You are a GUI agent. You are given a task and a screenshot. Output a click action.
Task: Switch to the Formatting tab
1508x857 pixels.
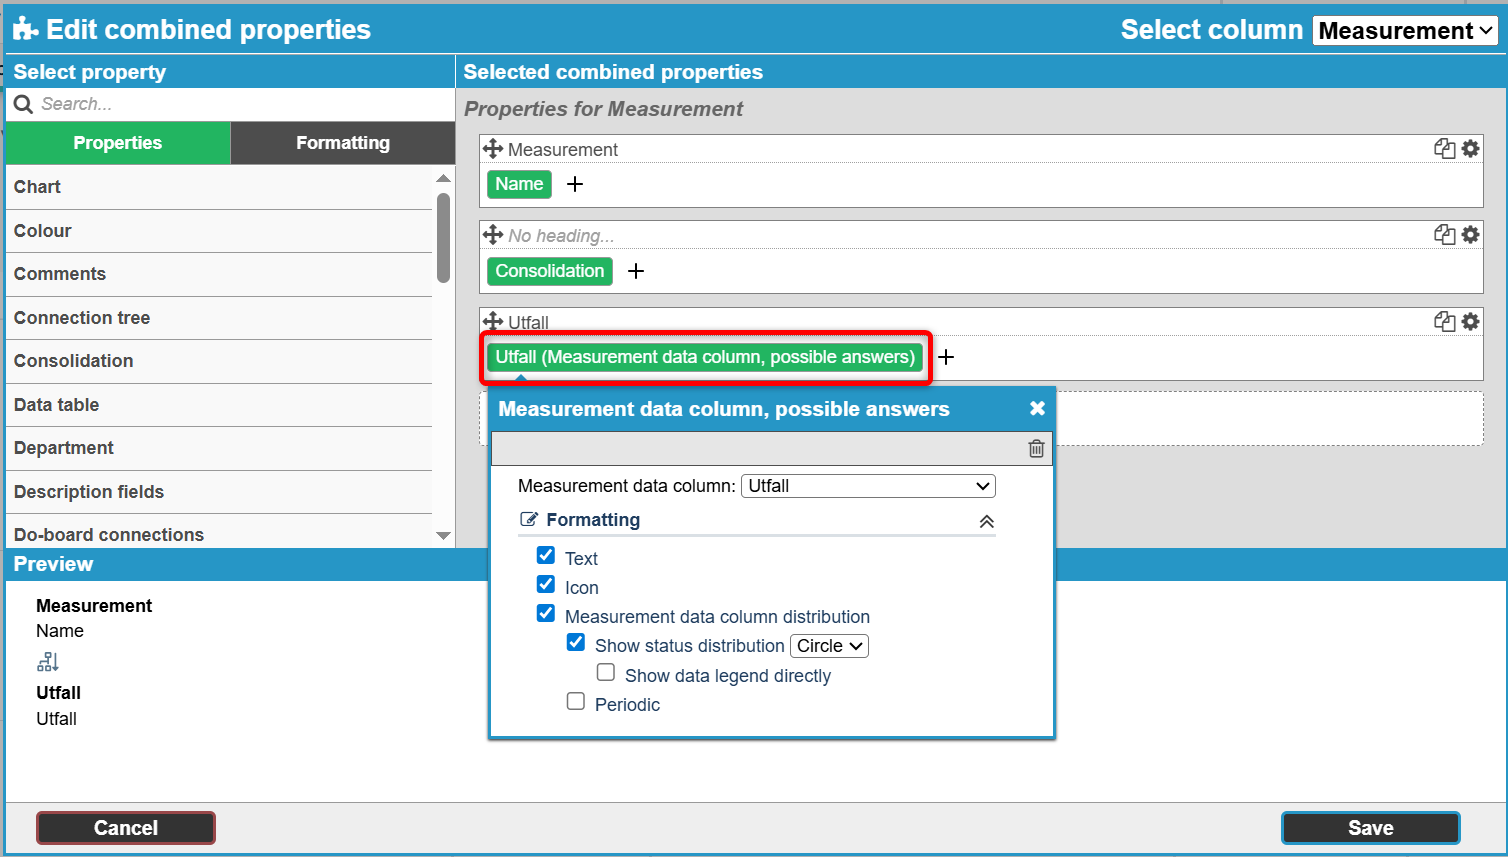[342, 143]
